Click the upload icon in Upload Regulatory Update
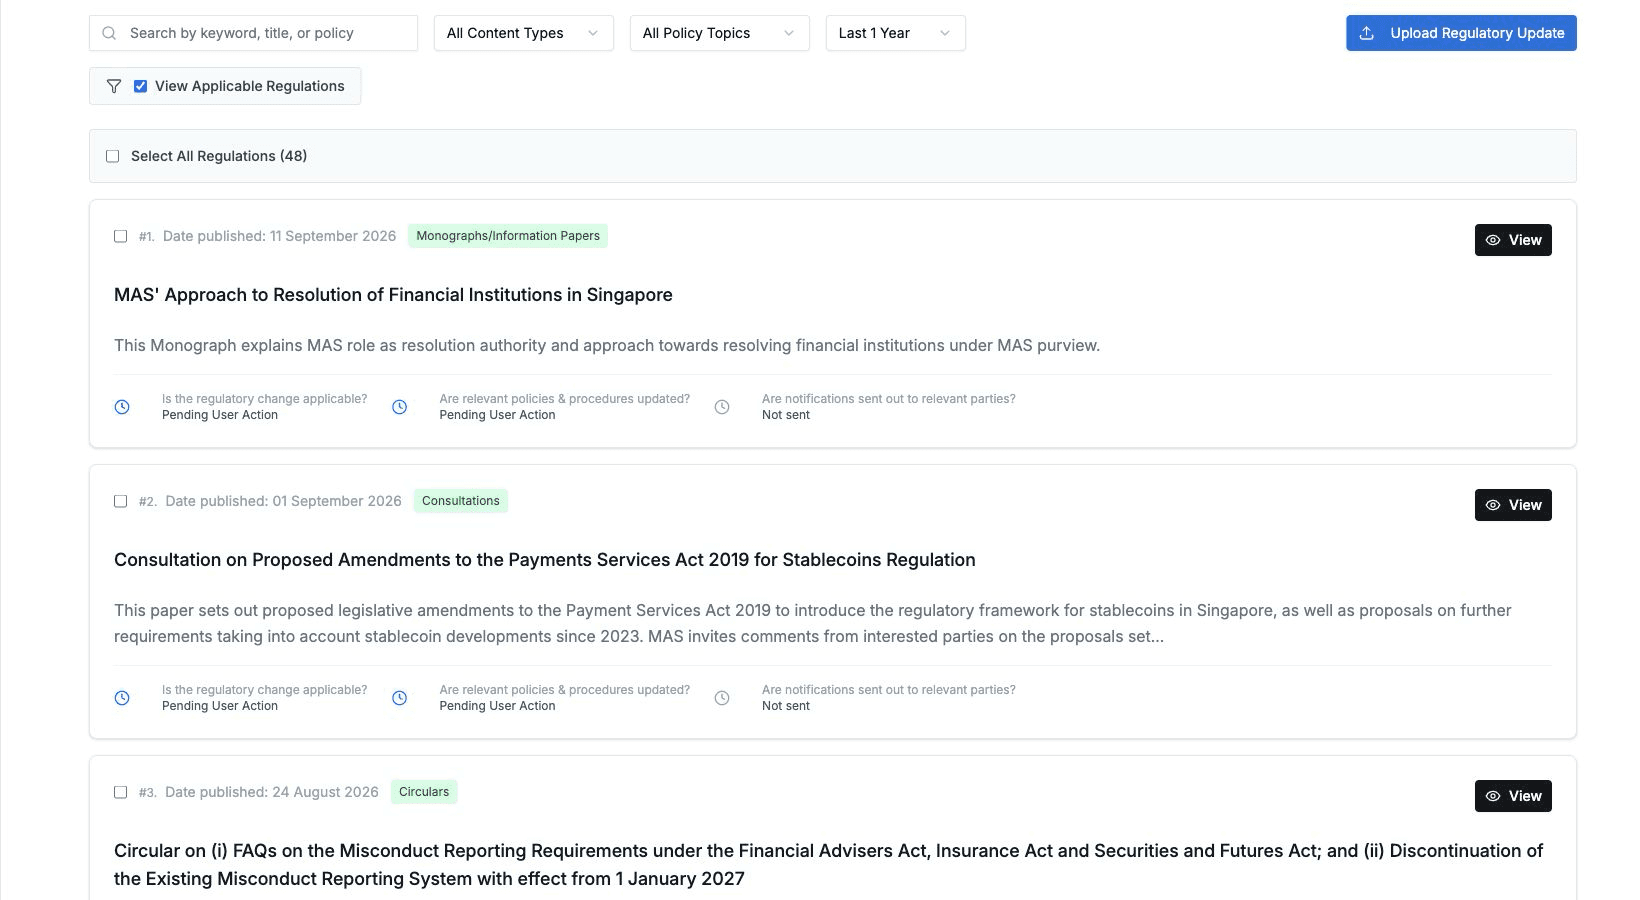 [x=1367, y=33]
